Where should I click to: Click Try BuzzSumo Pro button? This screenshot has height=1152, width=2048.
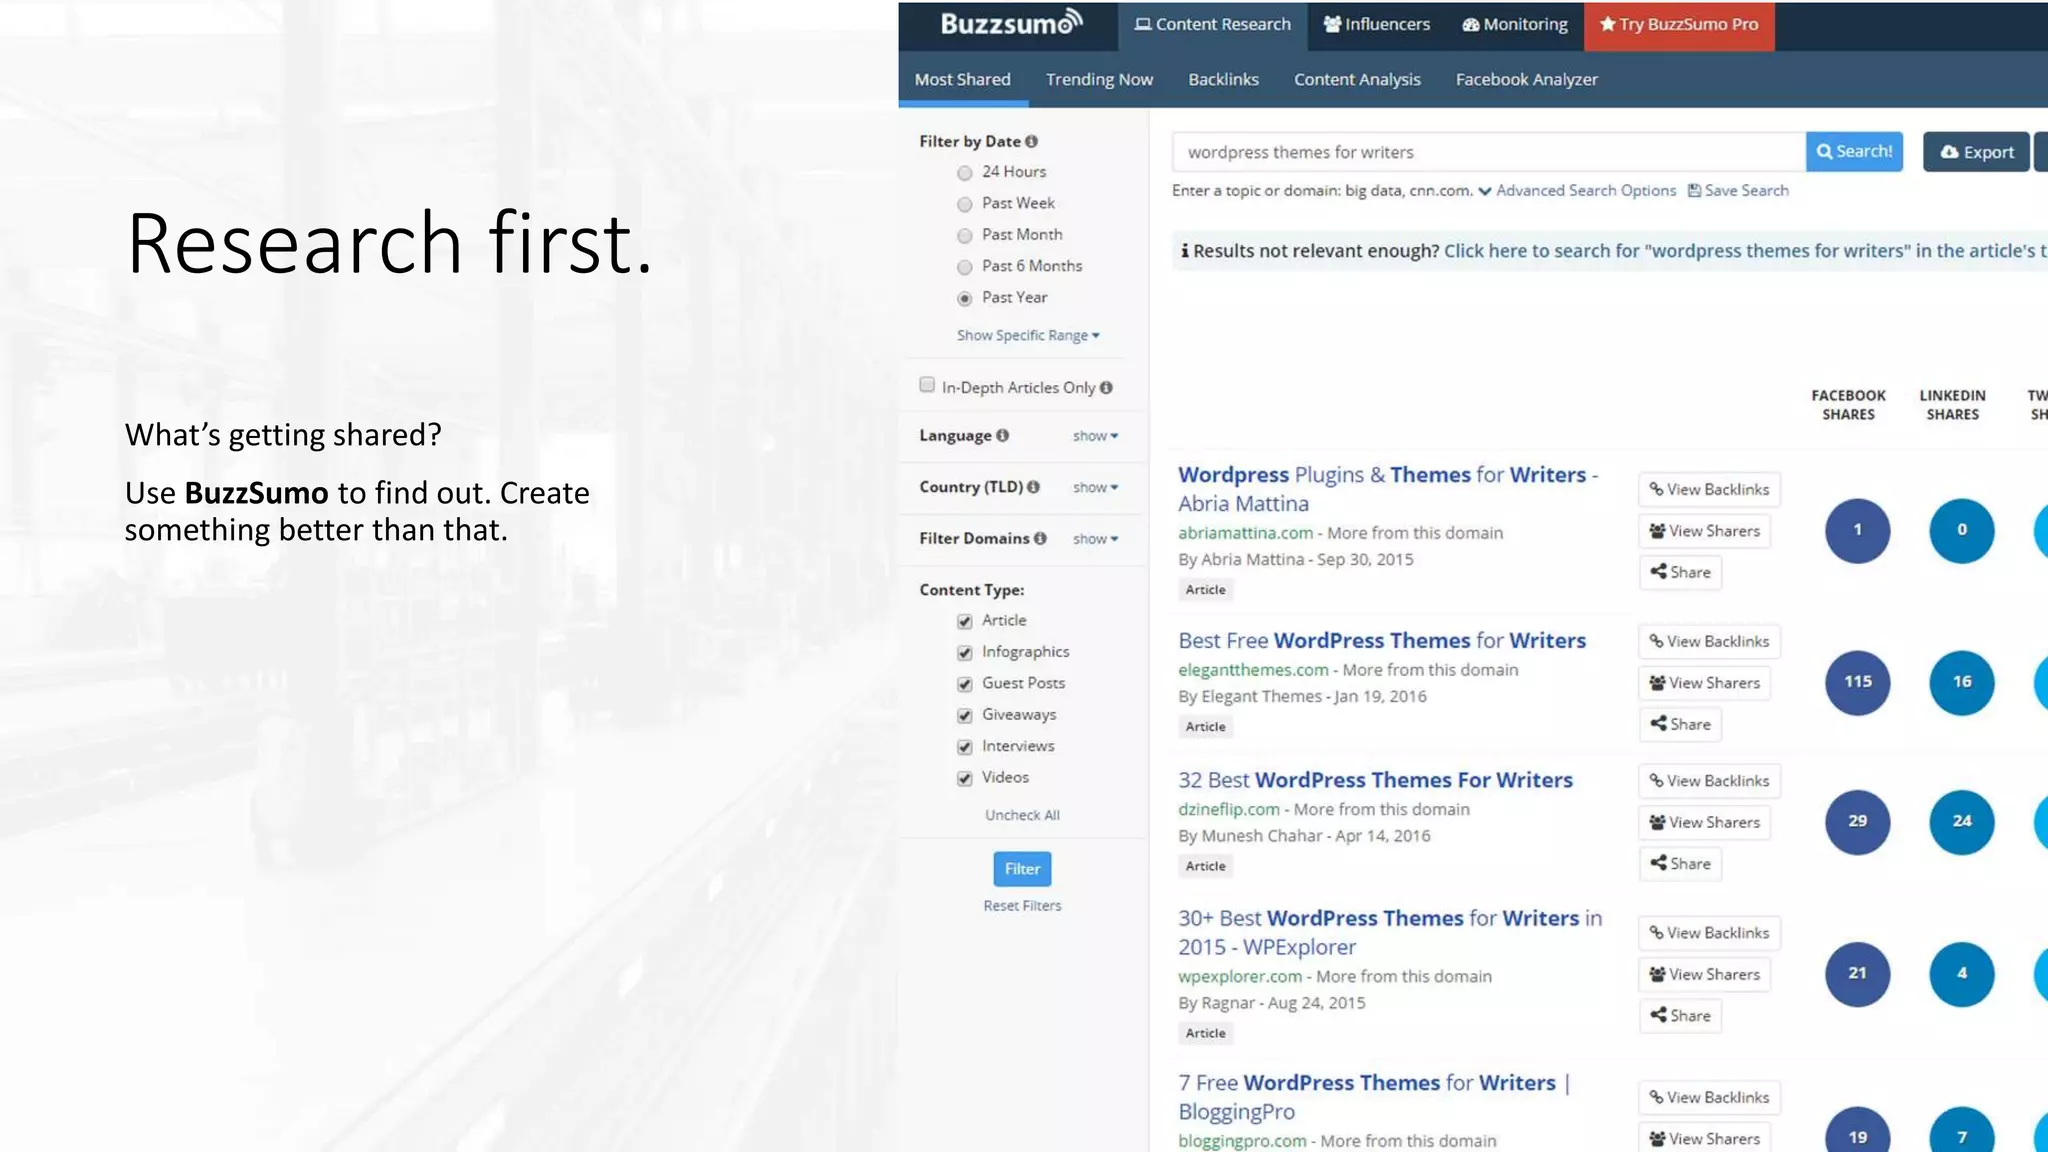[x=1679, y=25]
